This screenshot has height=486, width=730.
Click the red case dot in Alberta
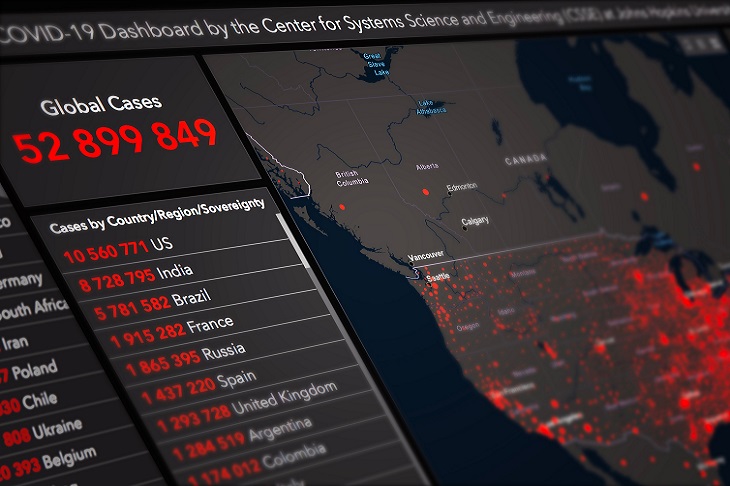427,190
